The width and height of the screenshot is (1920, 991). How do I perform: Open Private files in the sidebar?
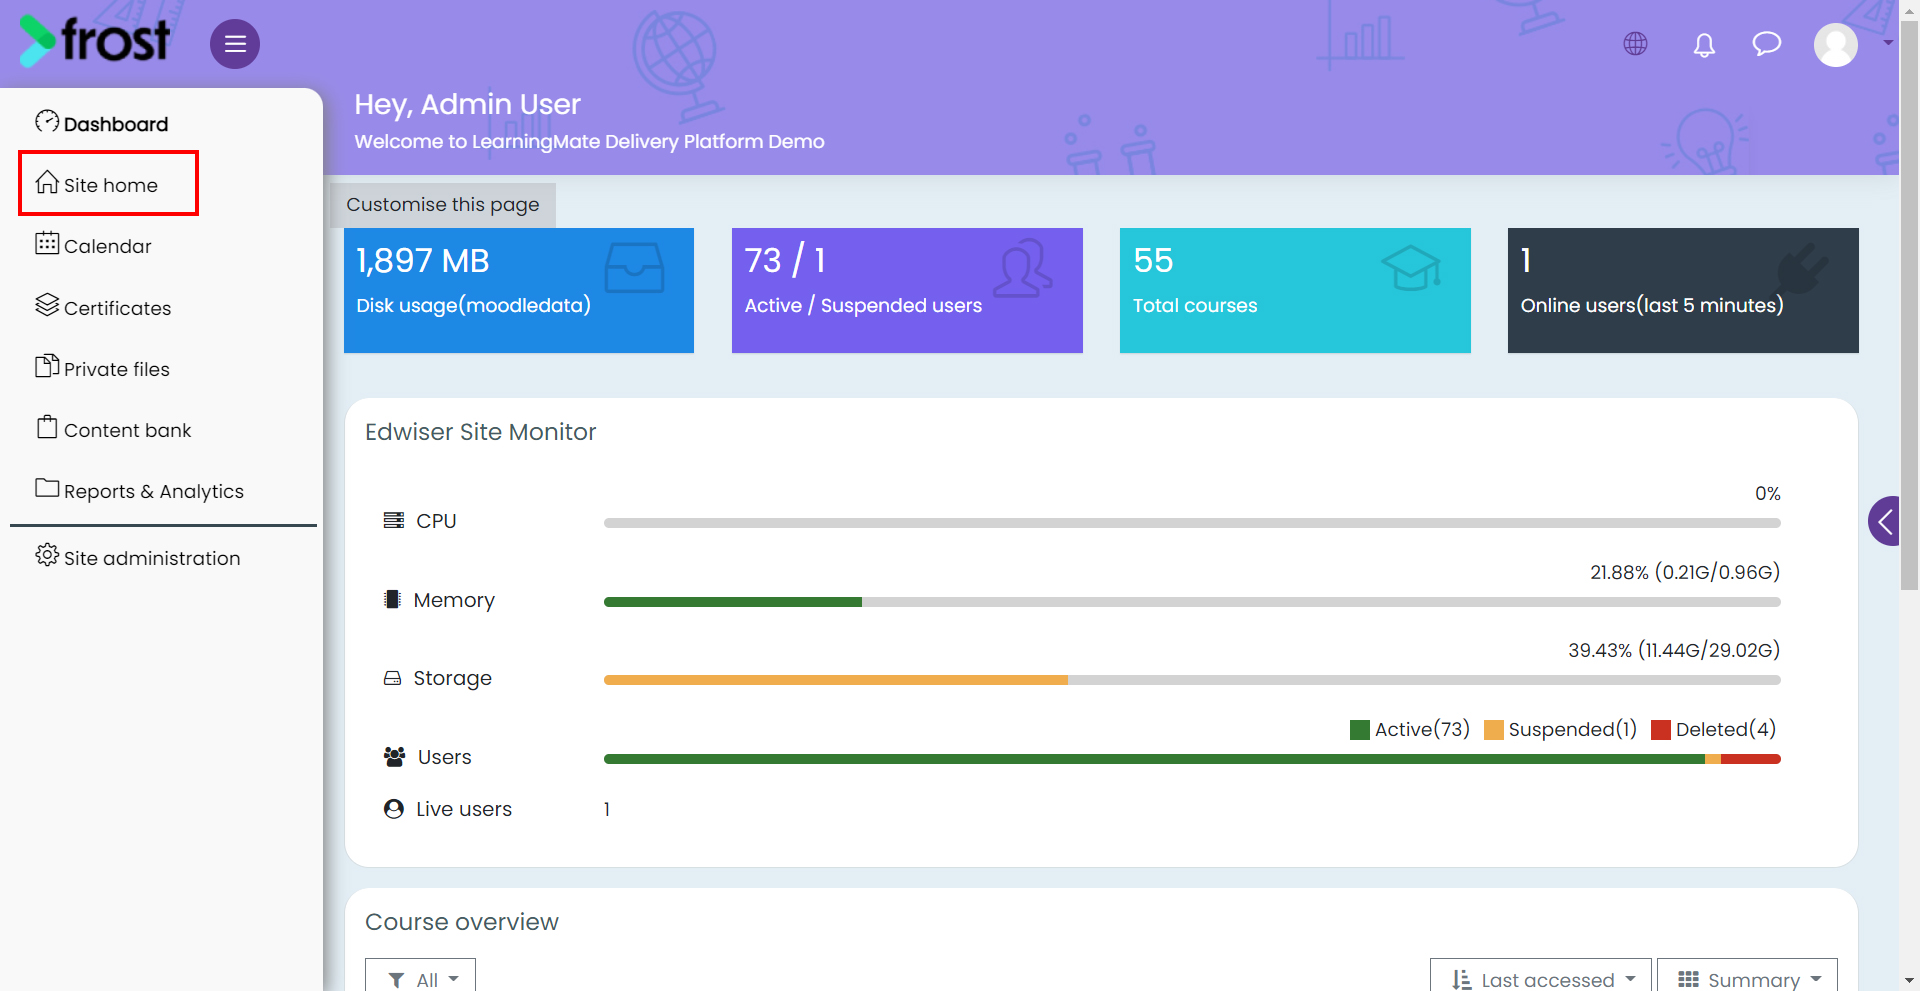point(102,368)
